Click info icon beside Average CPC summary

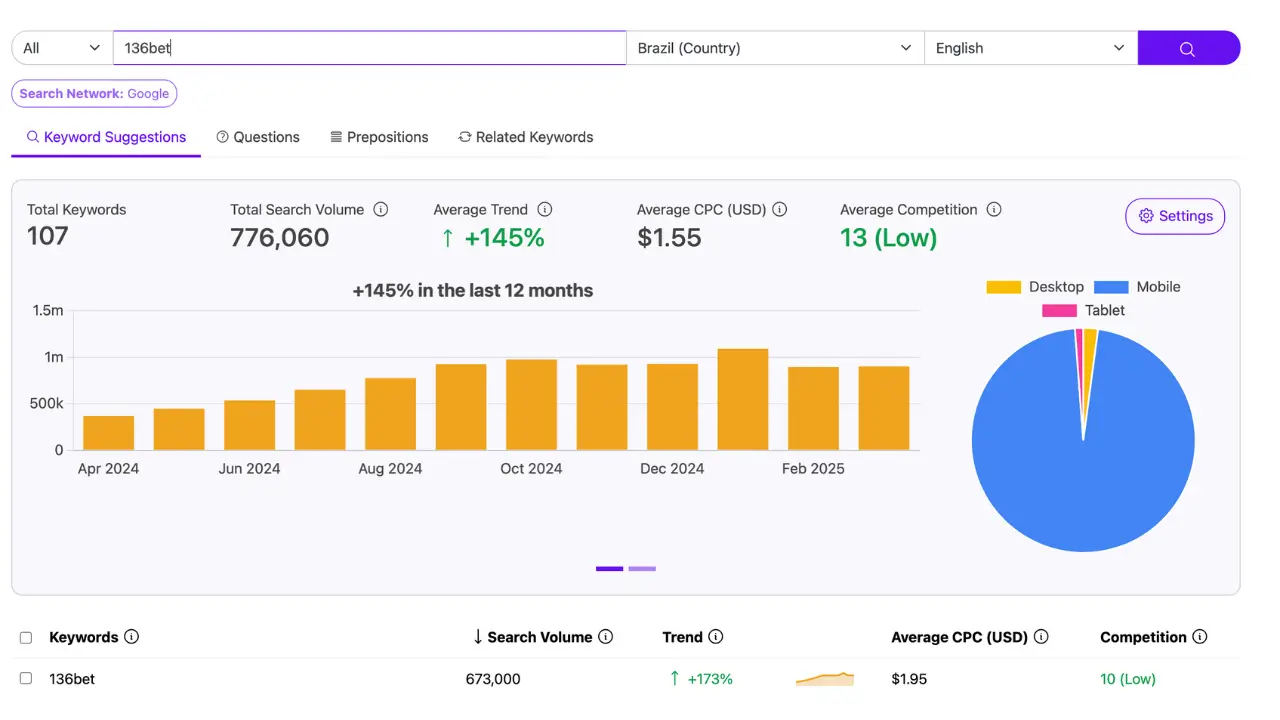[780, 210]
